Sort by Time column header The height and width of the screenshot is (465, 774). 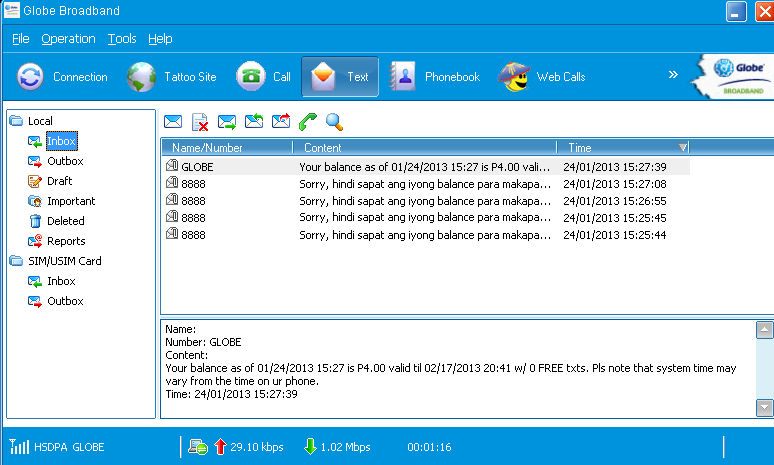623,148
